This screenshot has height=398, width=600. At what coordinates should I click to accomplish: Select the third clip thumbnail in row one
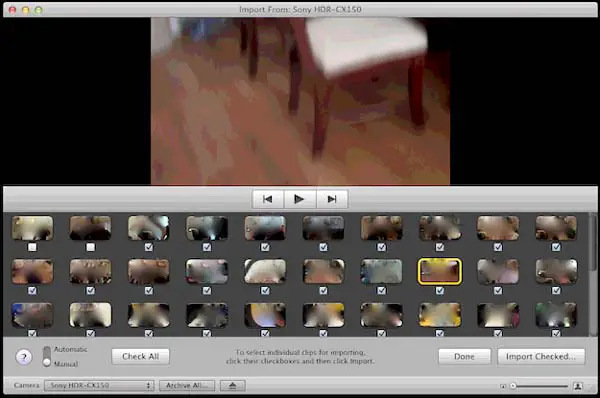point(148,228)
